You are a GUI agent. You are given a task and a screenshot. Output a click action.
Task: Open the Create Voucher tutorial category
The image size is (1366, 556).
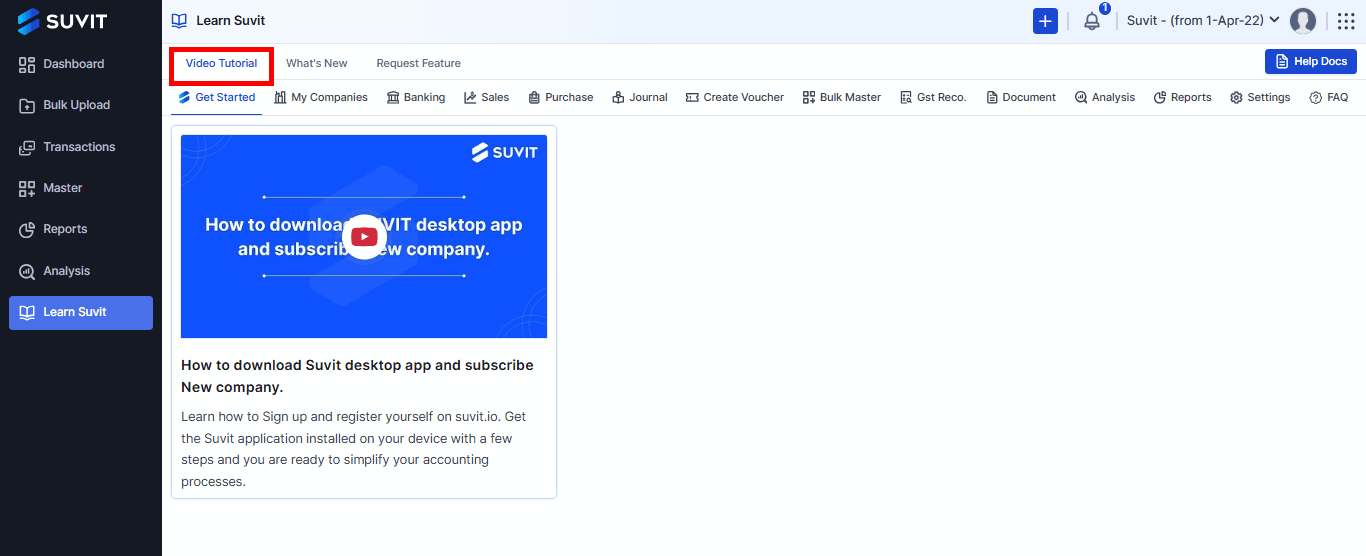(735, 97)
